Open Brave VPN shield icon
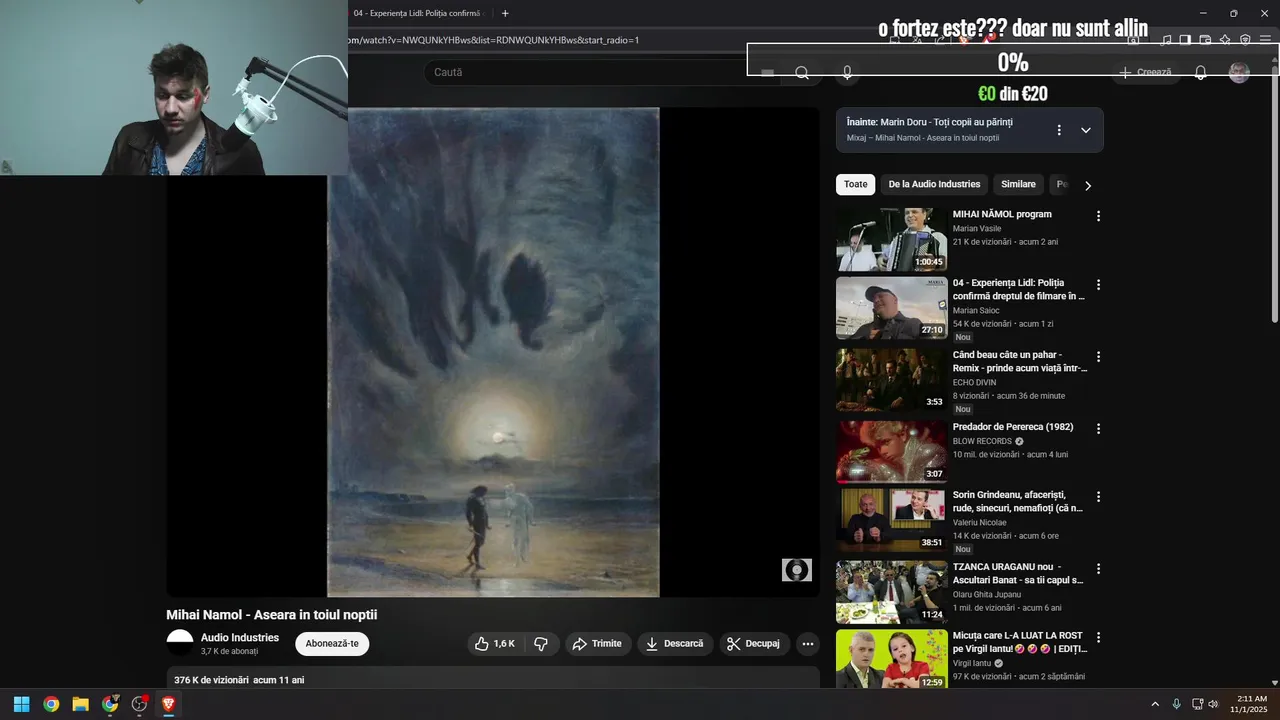 click(x=1245, y=40)
